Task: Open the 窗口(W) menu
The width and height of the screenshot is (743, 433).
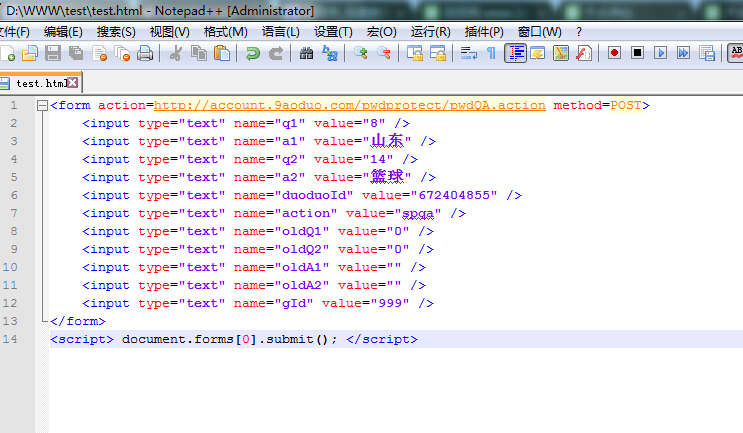Action: [539, 32]
